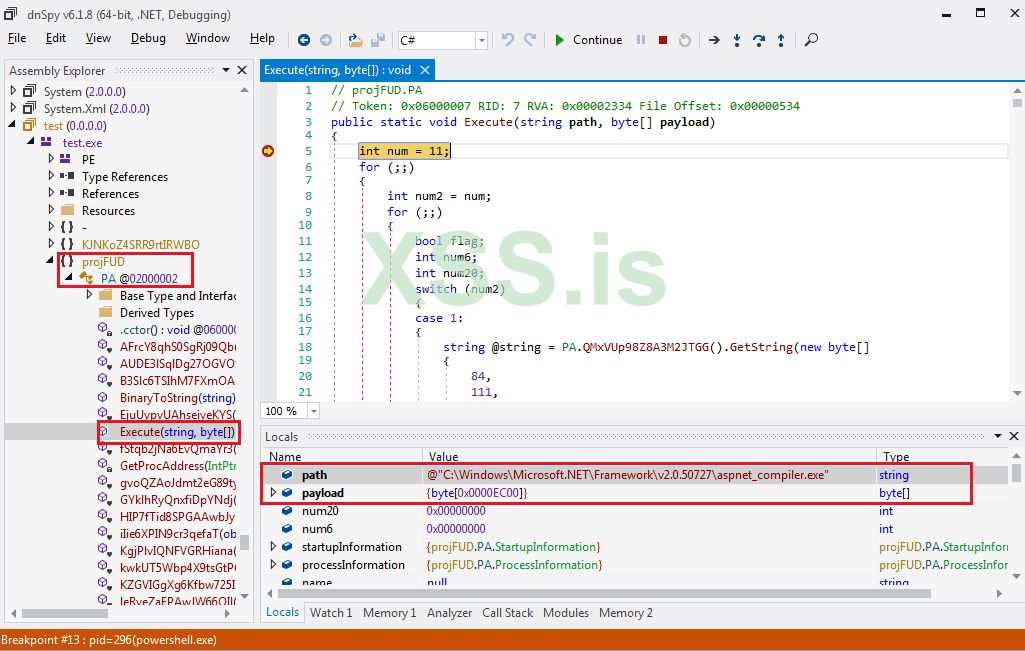This screenshot has width=1025, height=651.
Task: Switch to the Call Stack tab
Action: click(507, 613)
